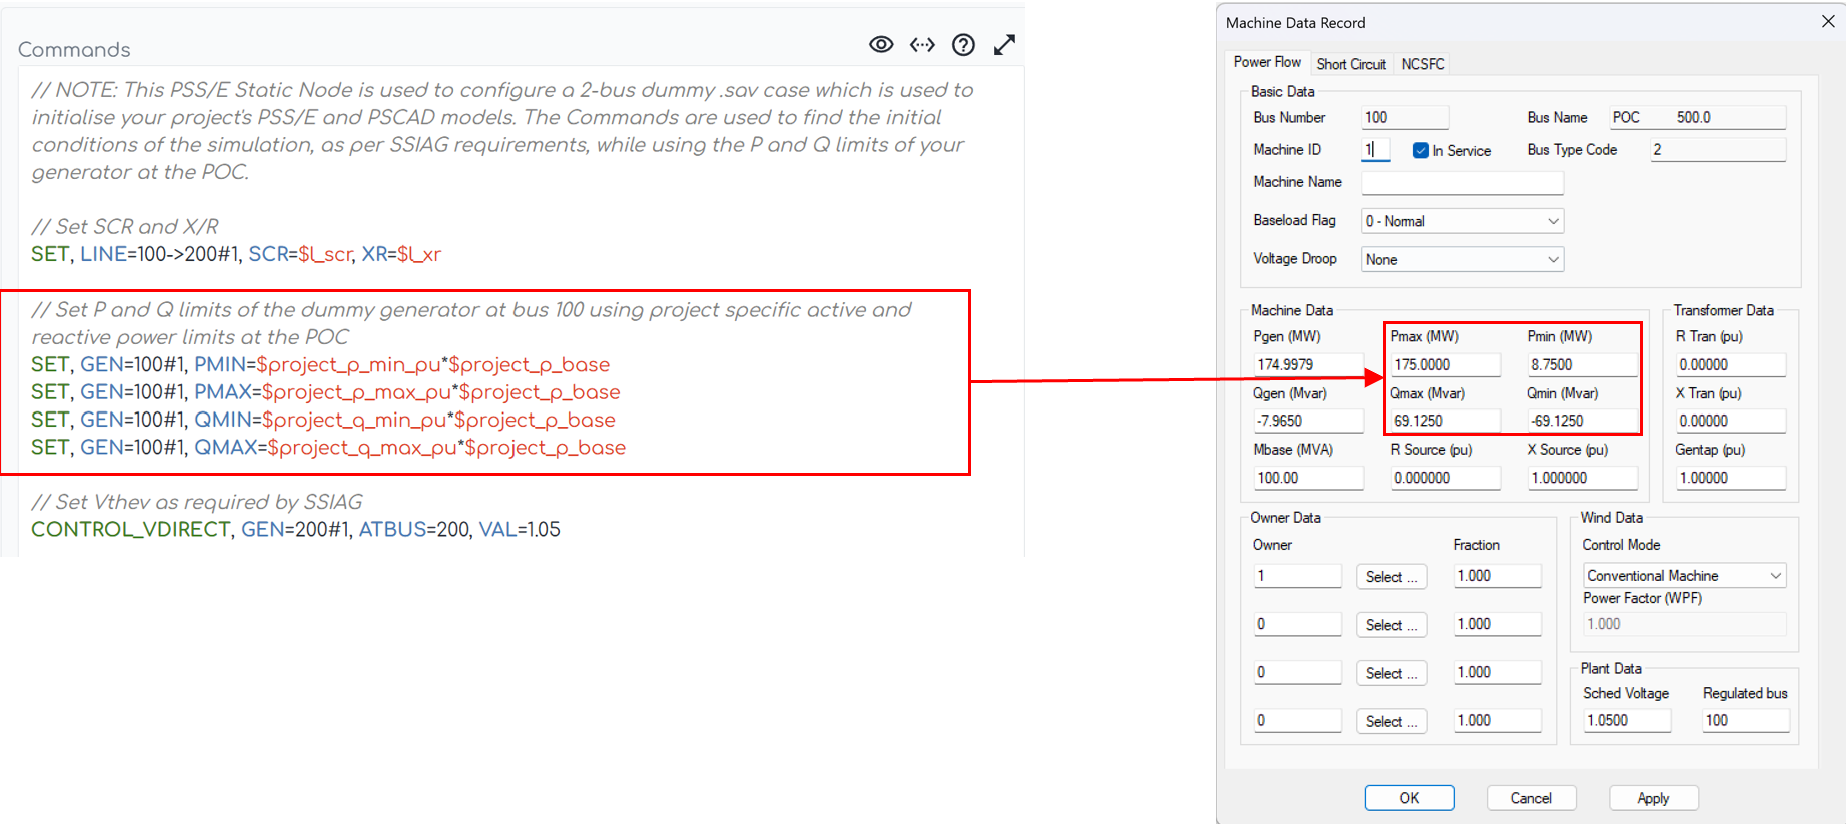
Task: Click the Qmin (Mvar) field
Action: tap(1582, 421)
